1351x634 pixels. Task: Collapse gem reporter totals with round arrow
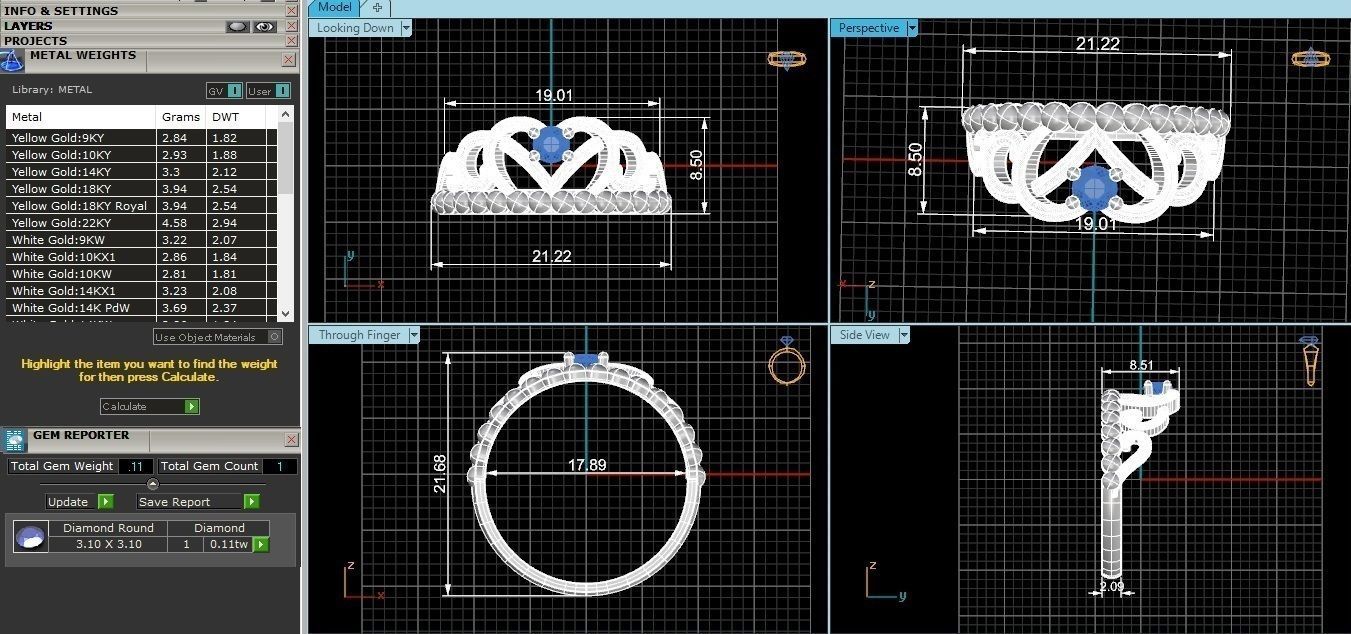[153, 484]
